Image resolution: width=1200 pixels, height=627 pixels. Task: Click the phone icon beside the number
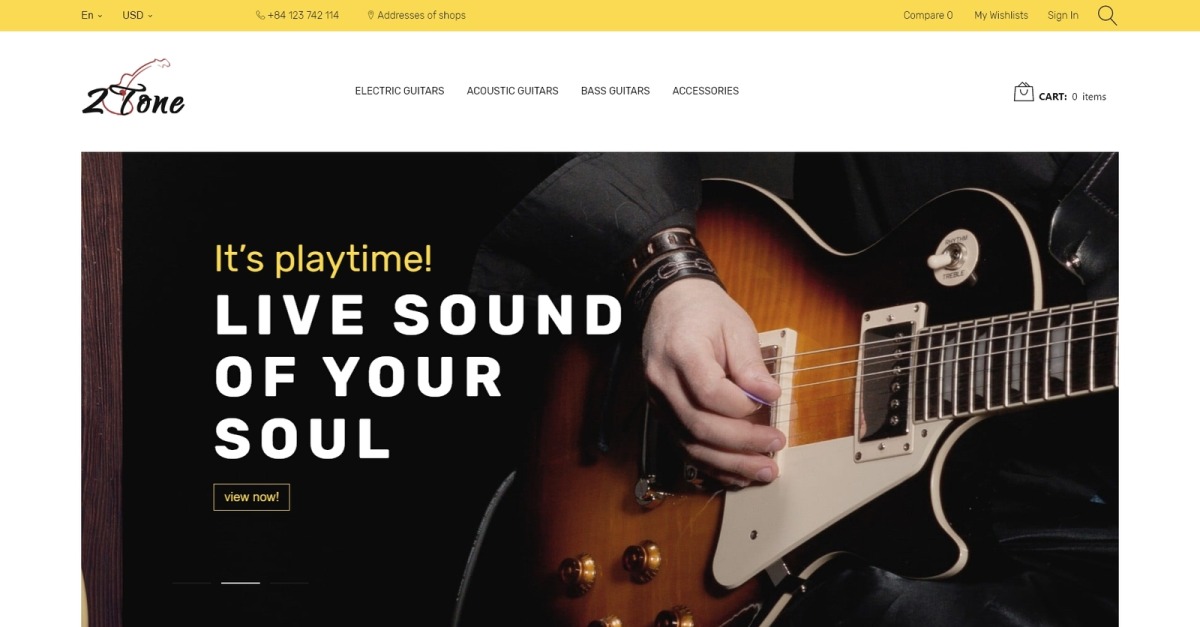[x=260, y=15]
